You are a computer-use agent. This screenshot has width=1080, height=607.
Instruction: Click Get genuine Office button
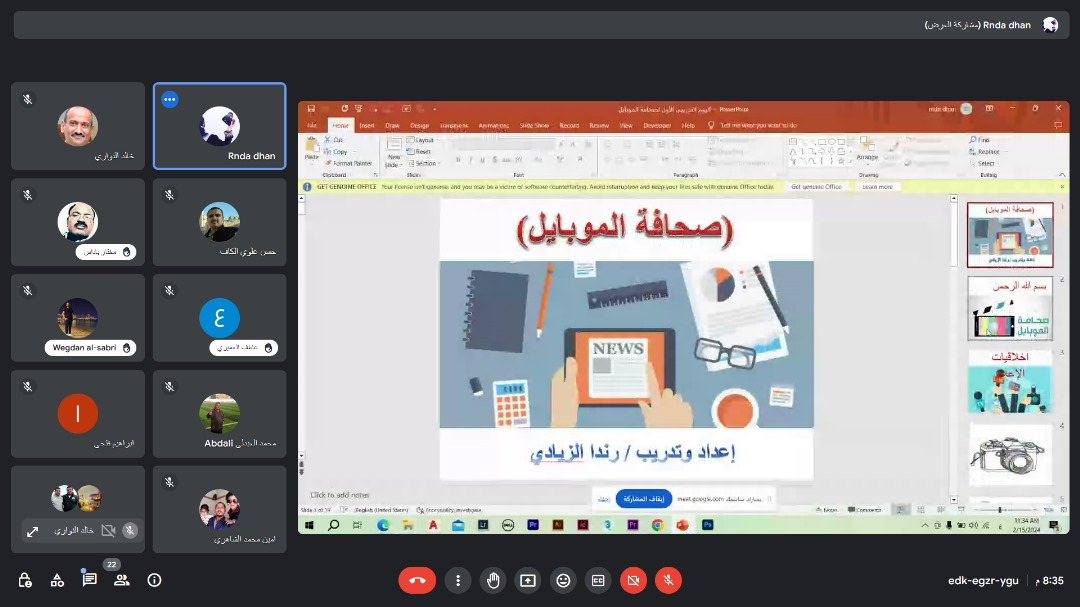816,187
